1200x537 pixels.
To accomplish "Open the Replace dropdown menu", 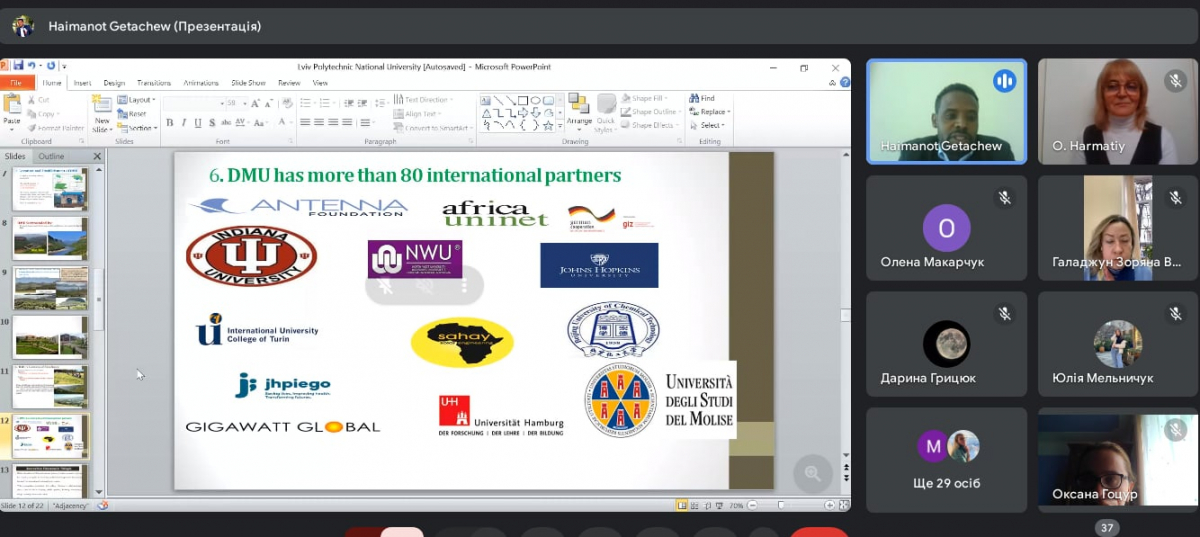I will 710,112.
